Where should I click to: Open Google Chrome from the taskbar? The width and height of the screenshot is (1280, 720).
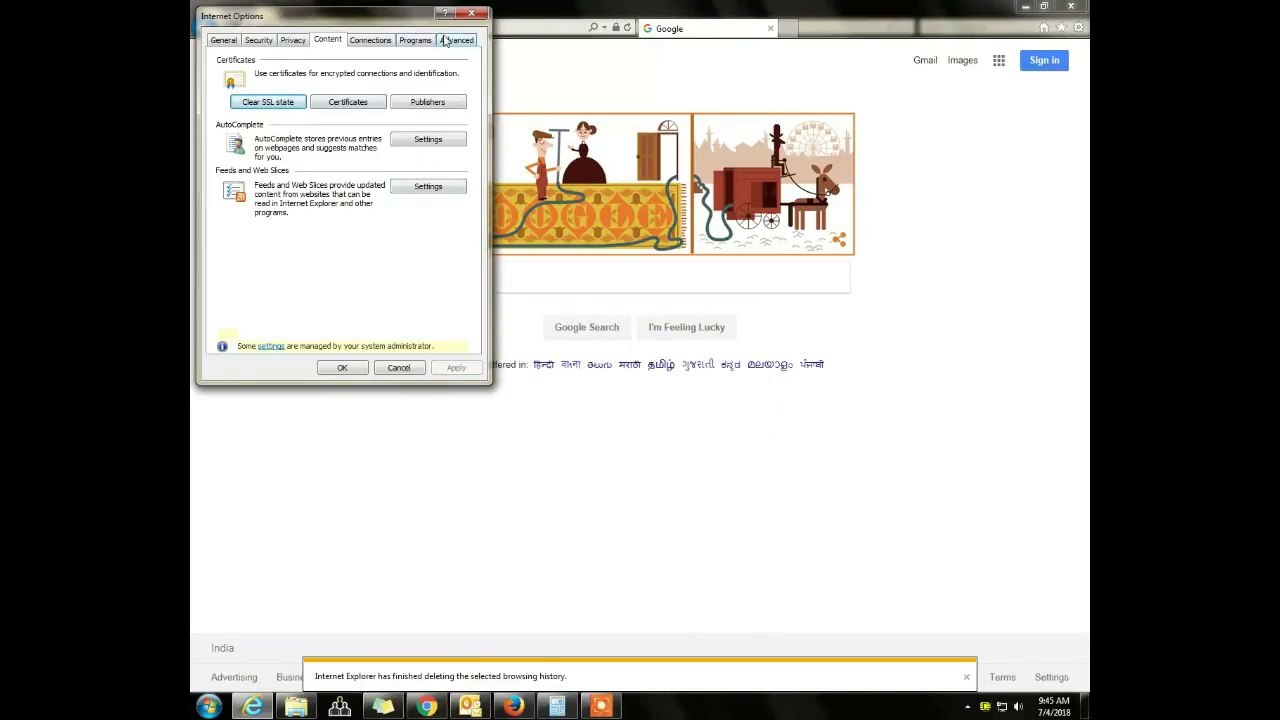tap(427, 707)
